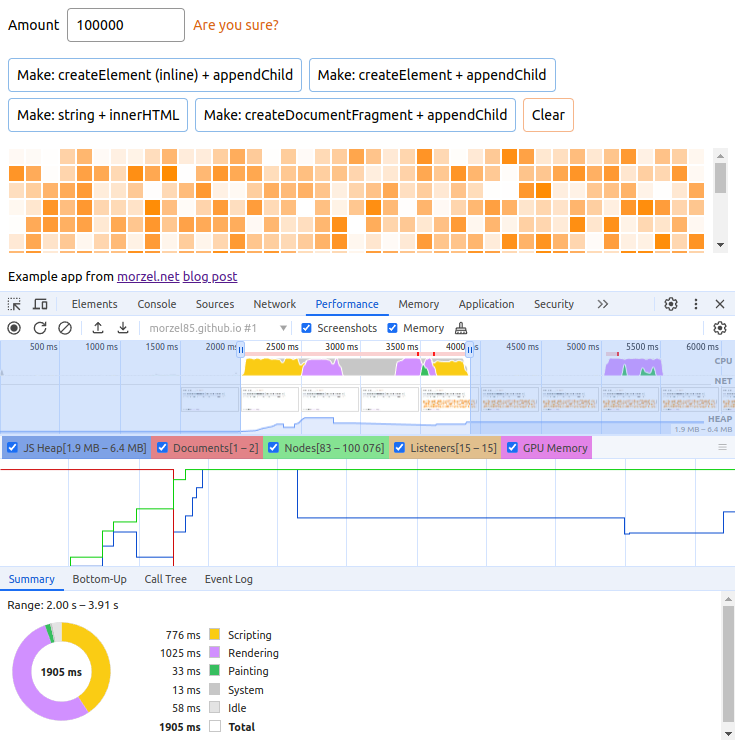Screen dimensions: 735x740
Task: Click the reload and profile icon
Action: [x=40, y=328]
